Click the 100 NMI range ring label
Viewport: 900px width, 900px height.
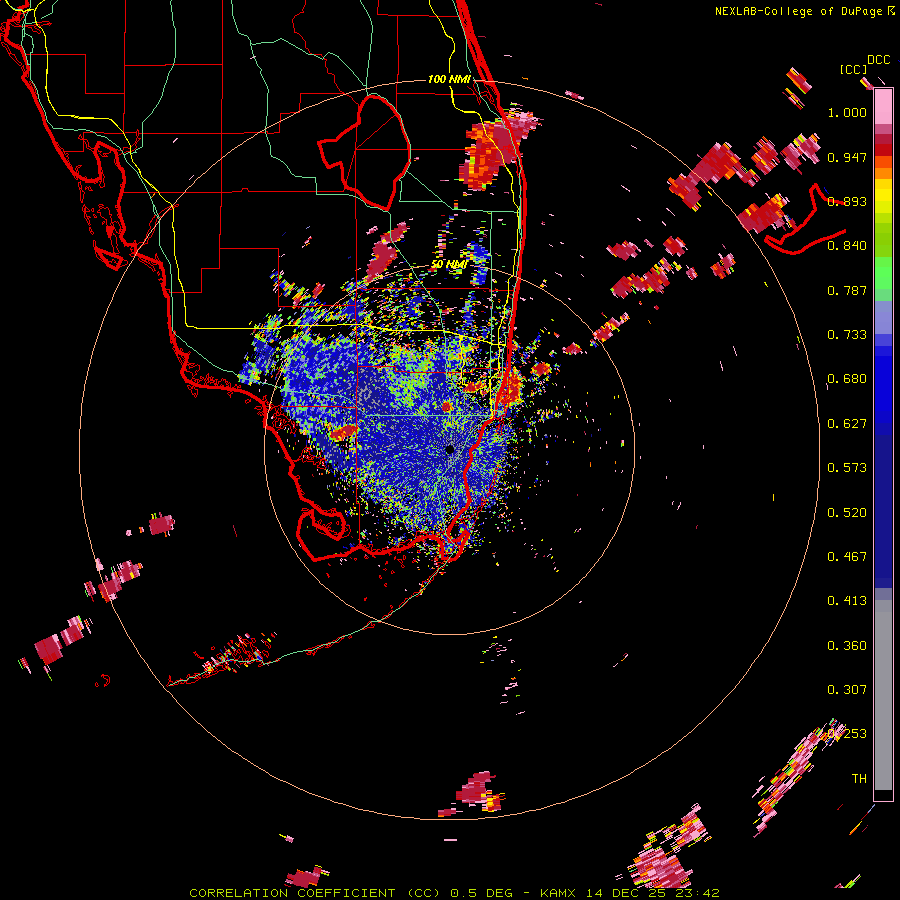click(x=449, y=79)
